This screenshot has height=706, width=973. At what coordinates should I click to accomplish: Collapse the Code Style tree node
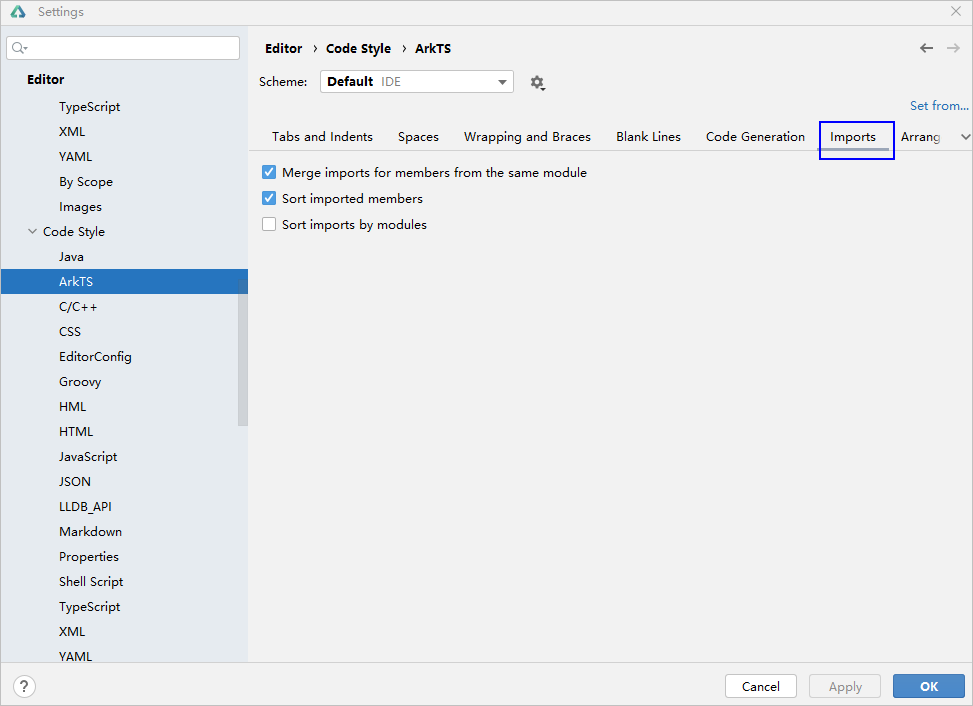pos(33,232)
